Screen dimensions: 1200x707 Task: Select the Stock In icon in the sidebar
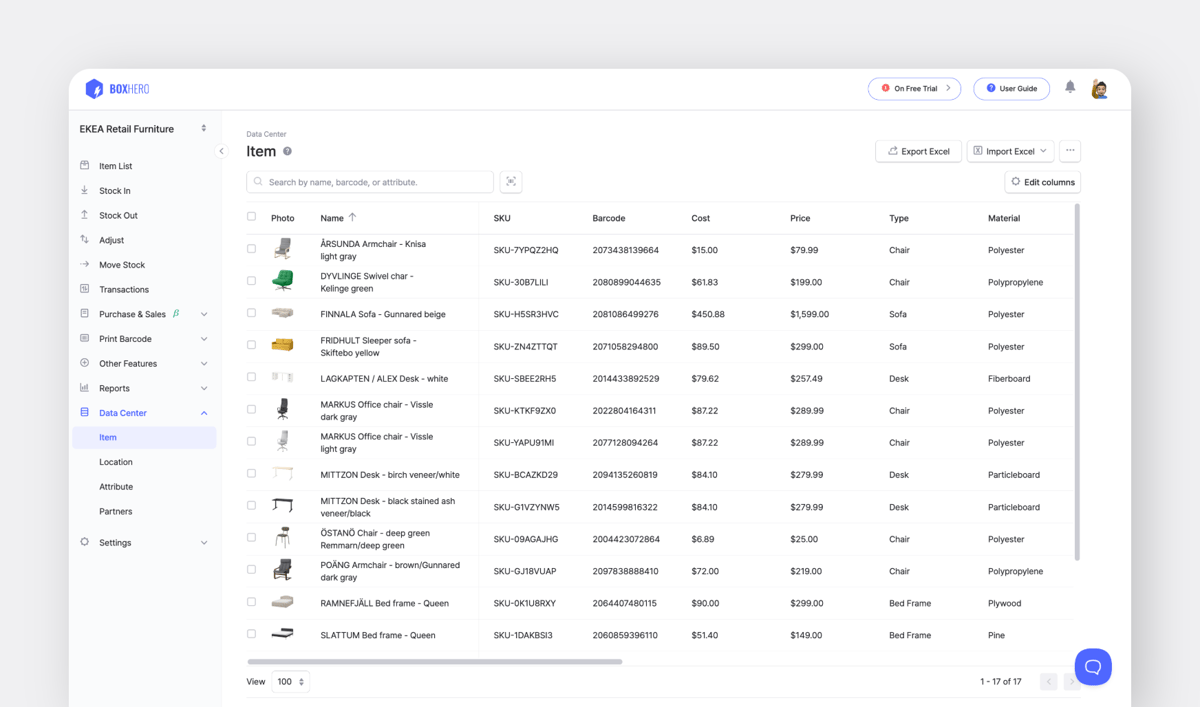[x=84, y=190]
